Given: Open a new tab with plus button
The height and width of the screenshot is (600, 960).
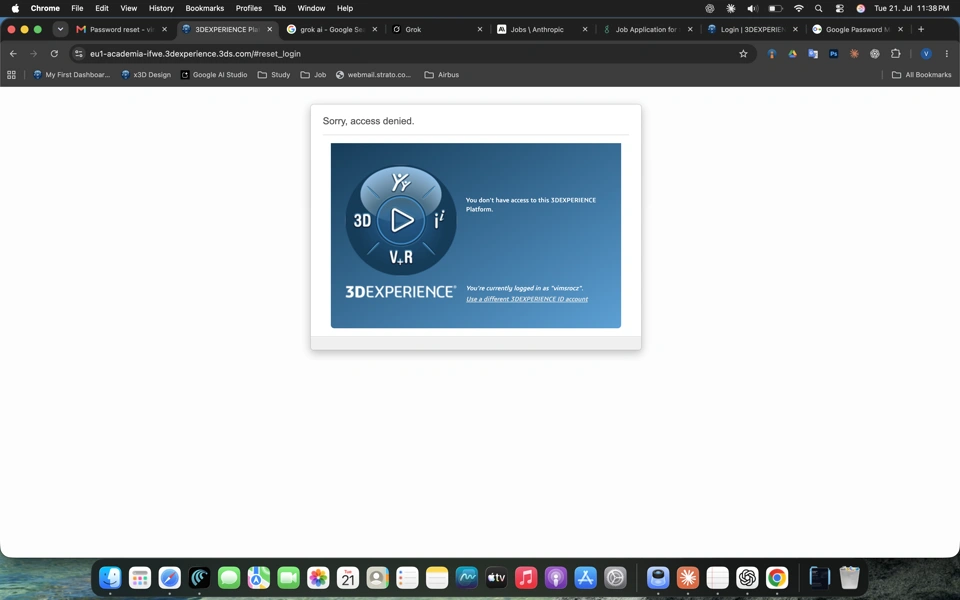Looking at the screenshot, I should pyautogui.click(x=921, y=29).
